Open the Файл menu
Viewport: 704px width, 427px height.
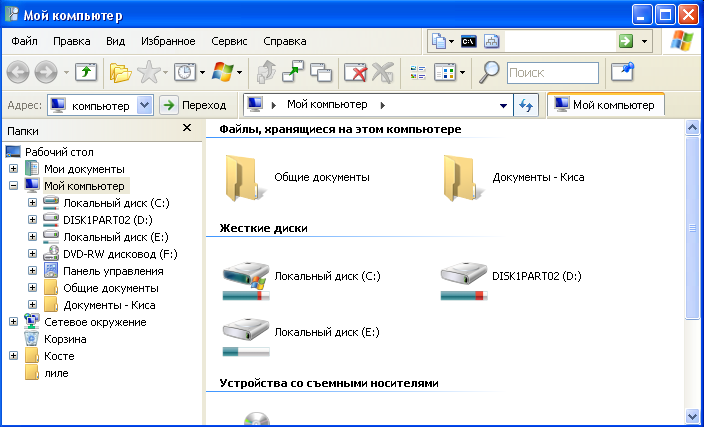(x=24, y=41)
